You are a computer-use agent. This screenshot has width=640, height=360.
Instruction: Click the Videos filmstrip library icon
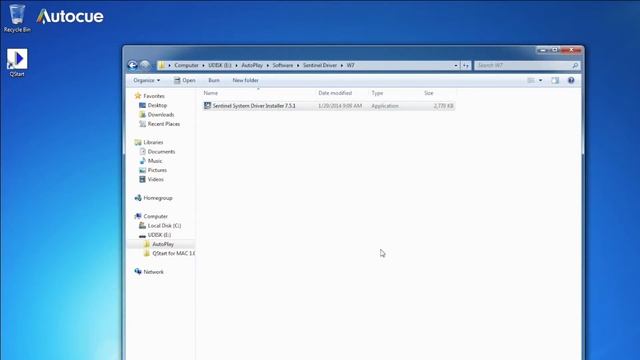click(x=142, y=180)
